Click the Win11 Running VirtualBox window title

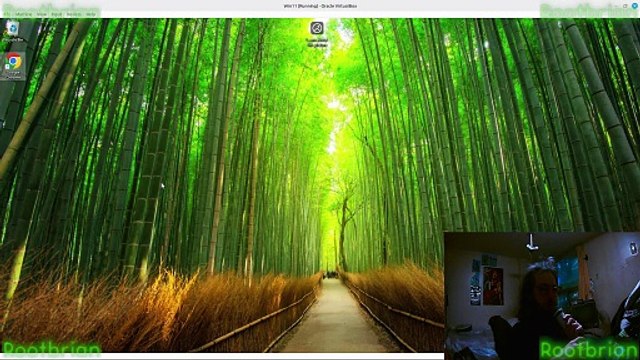[320, 6]
